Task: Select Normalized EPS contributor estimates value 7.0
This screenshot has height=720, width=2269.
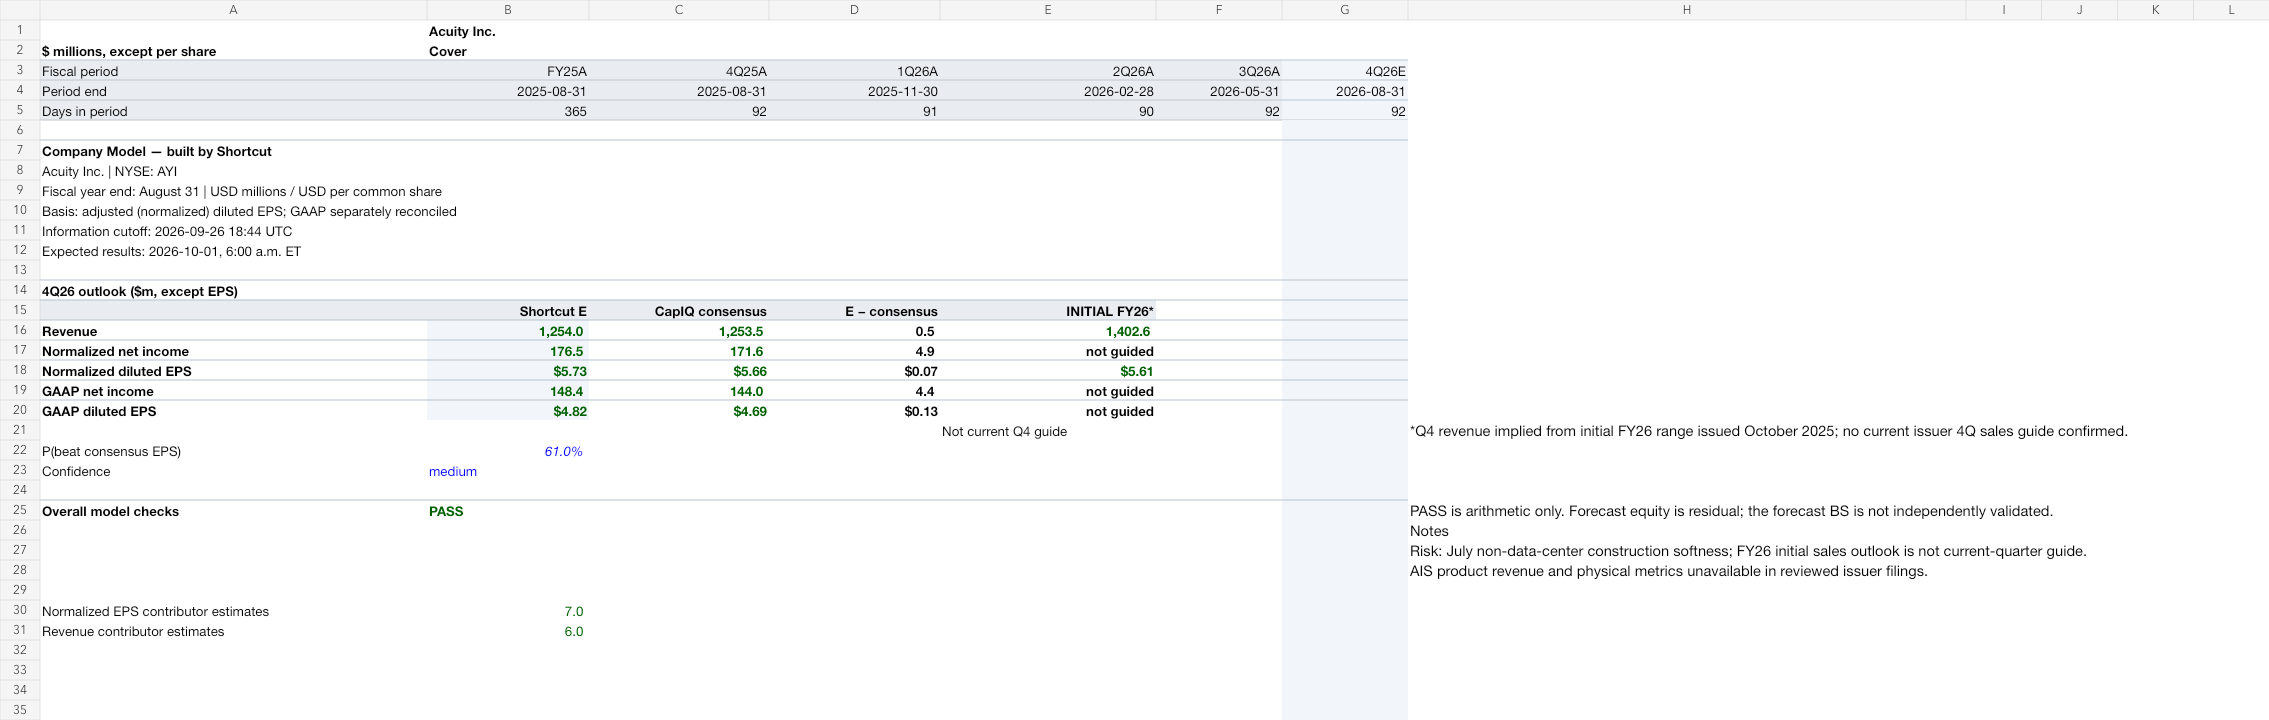Action: [508, 611]
